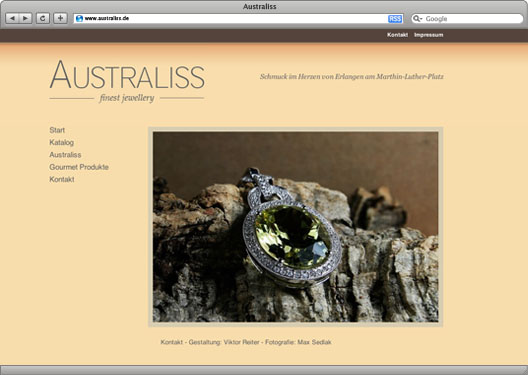Open the RSS feed badge
The image size is (528, 375).
tap(395, 19)
